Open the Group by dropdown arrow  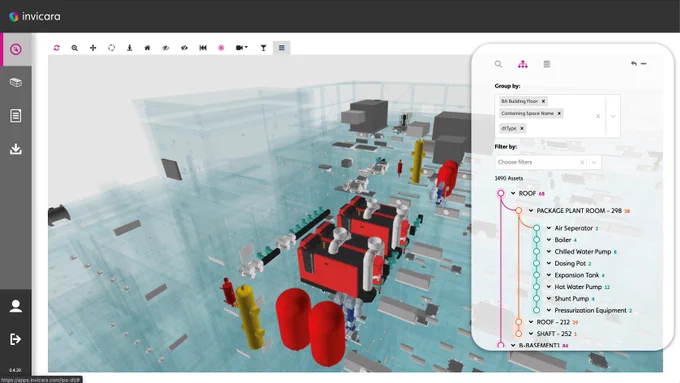point(613,116)
